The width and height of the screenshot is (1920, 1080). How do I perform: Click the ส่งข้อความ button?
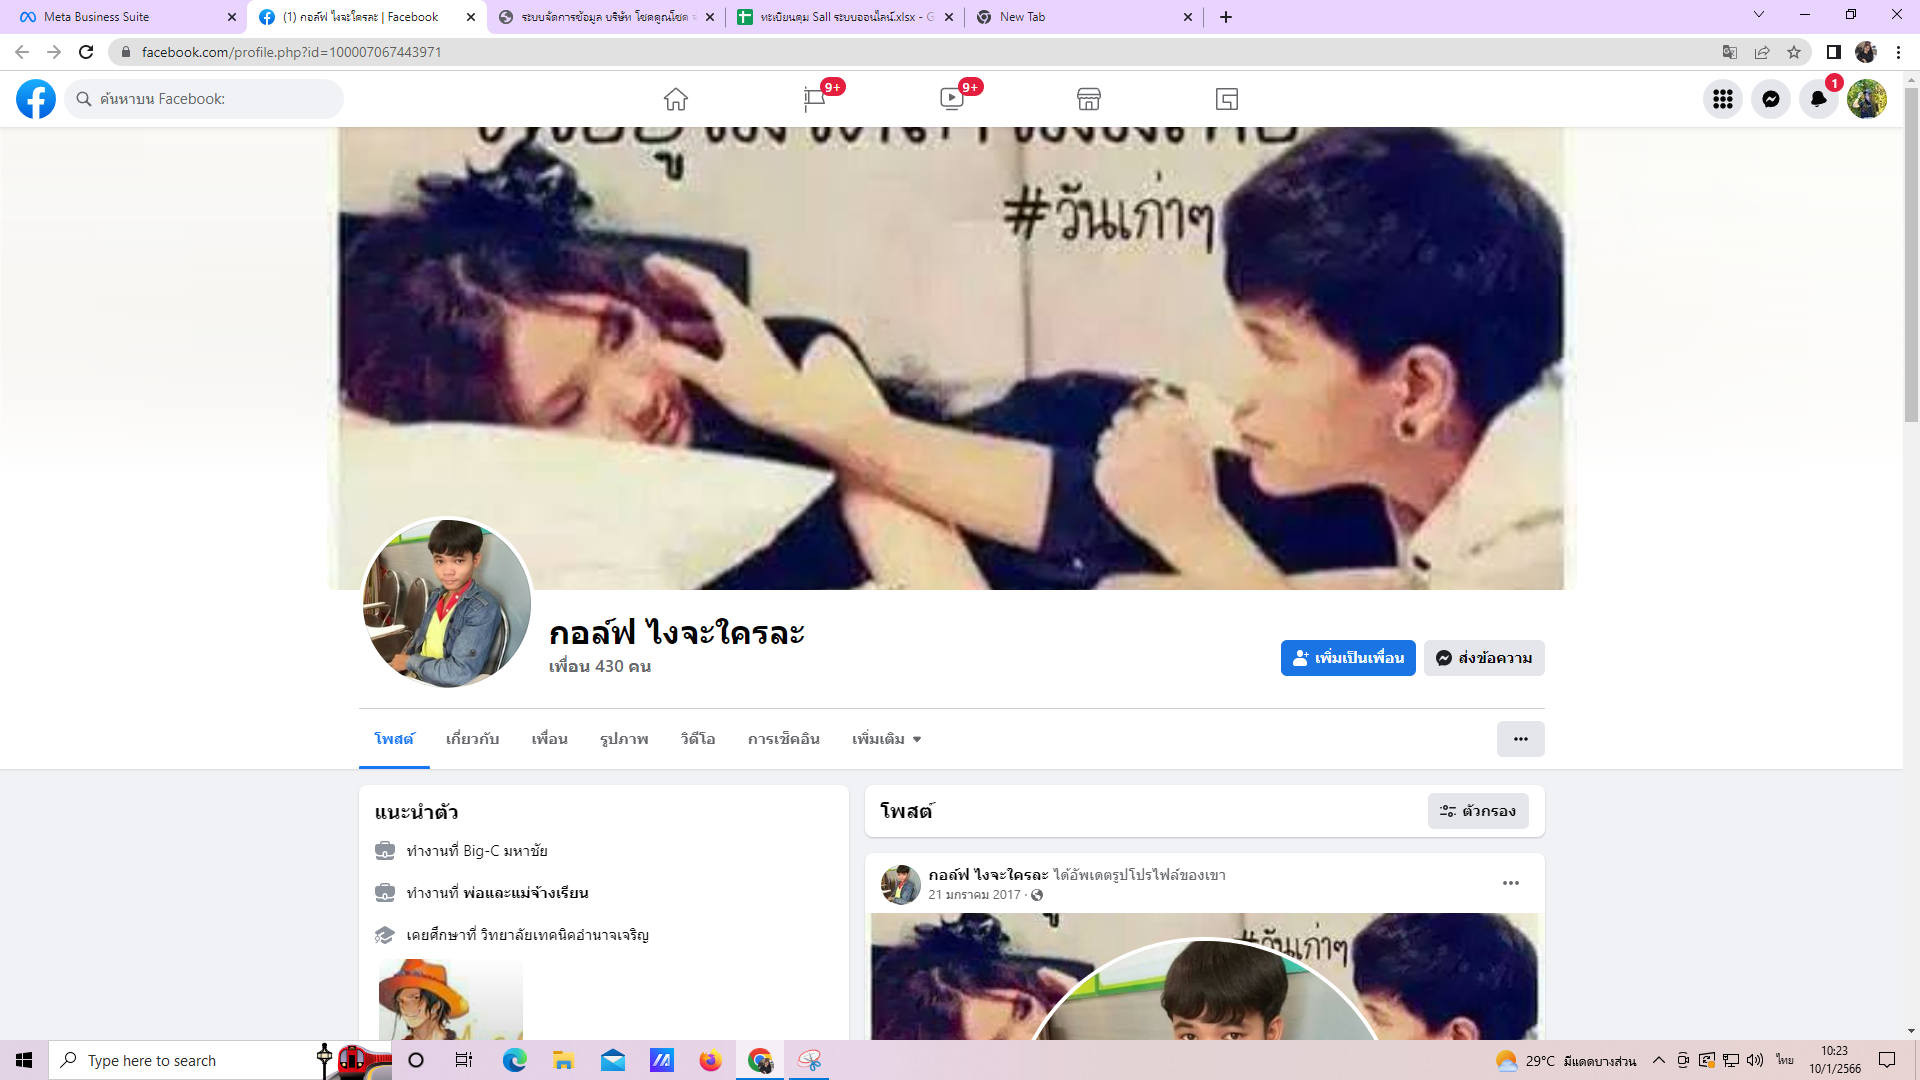coord(1484,658)
